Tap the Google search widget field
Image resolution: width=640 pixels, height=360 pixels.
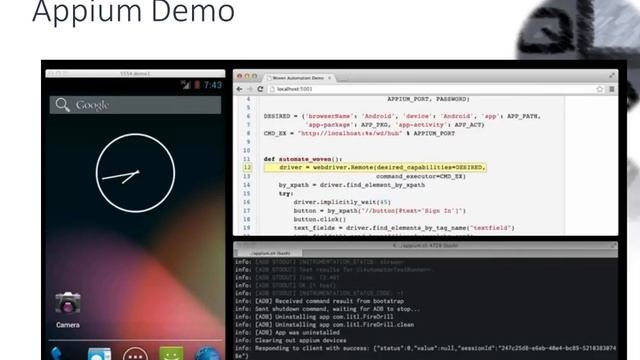tap(135, 105)
